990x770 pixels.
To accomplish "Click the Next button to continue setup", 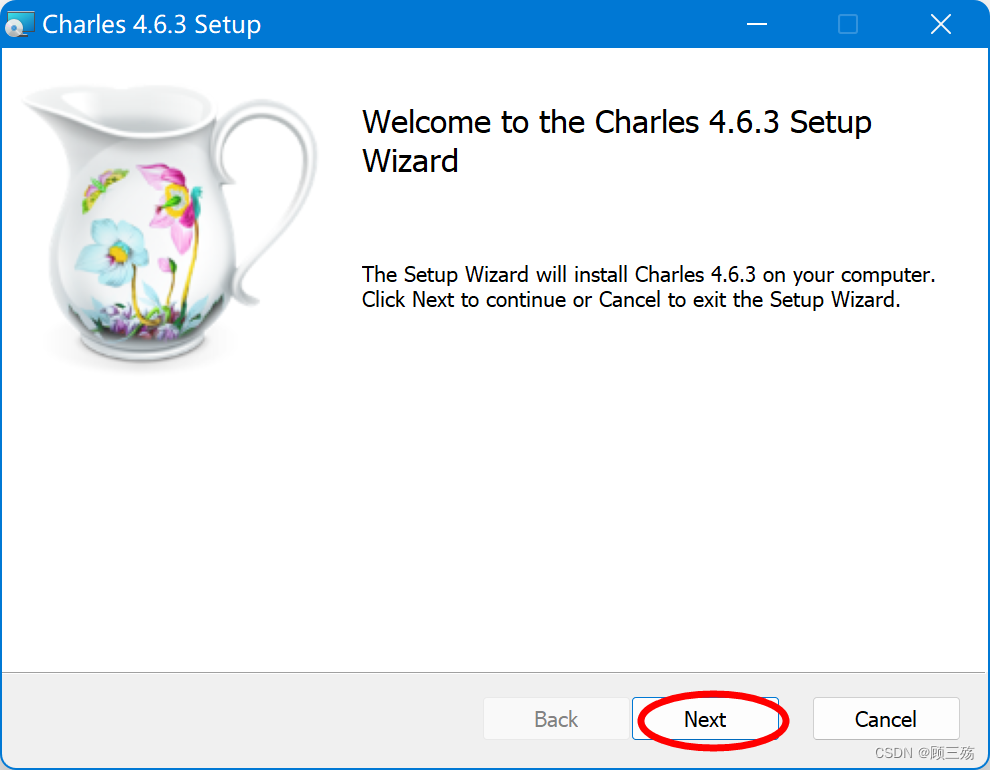I will 705,719.
